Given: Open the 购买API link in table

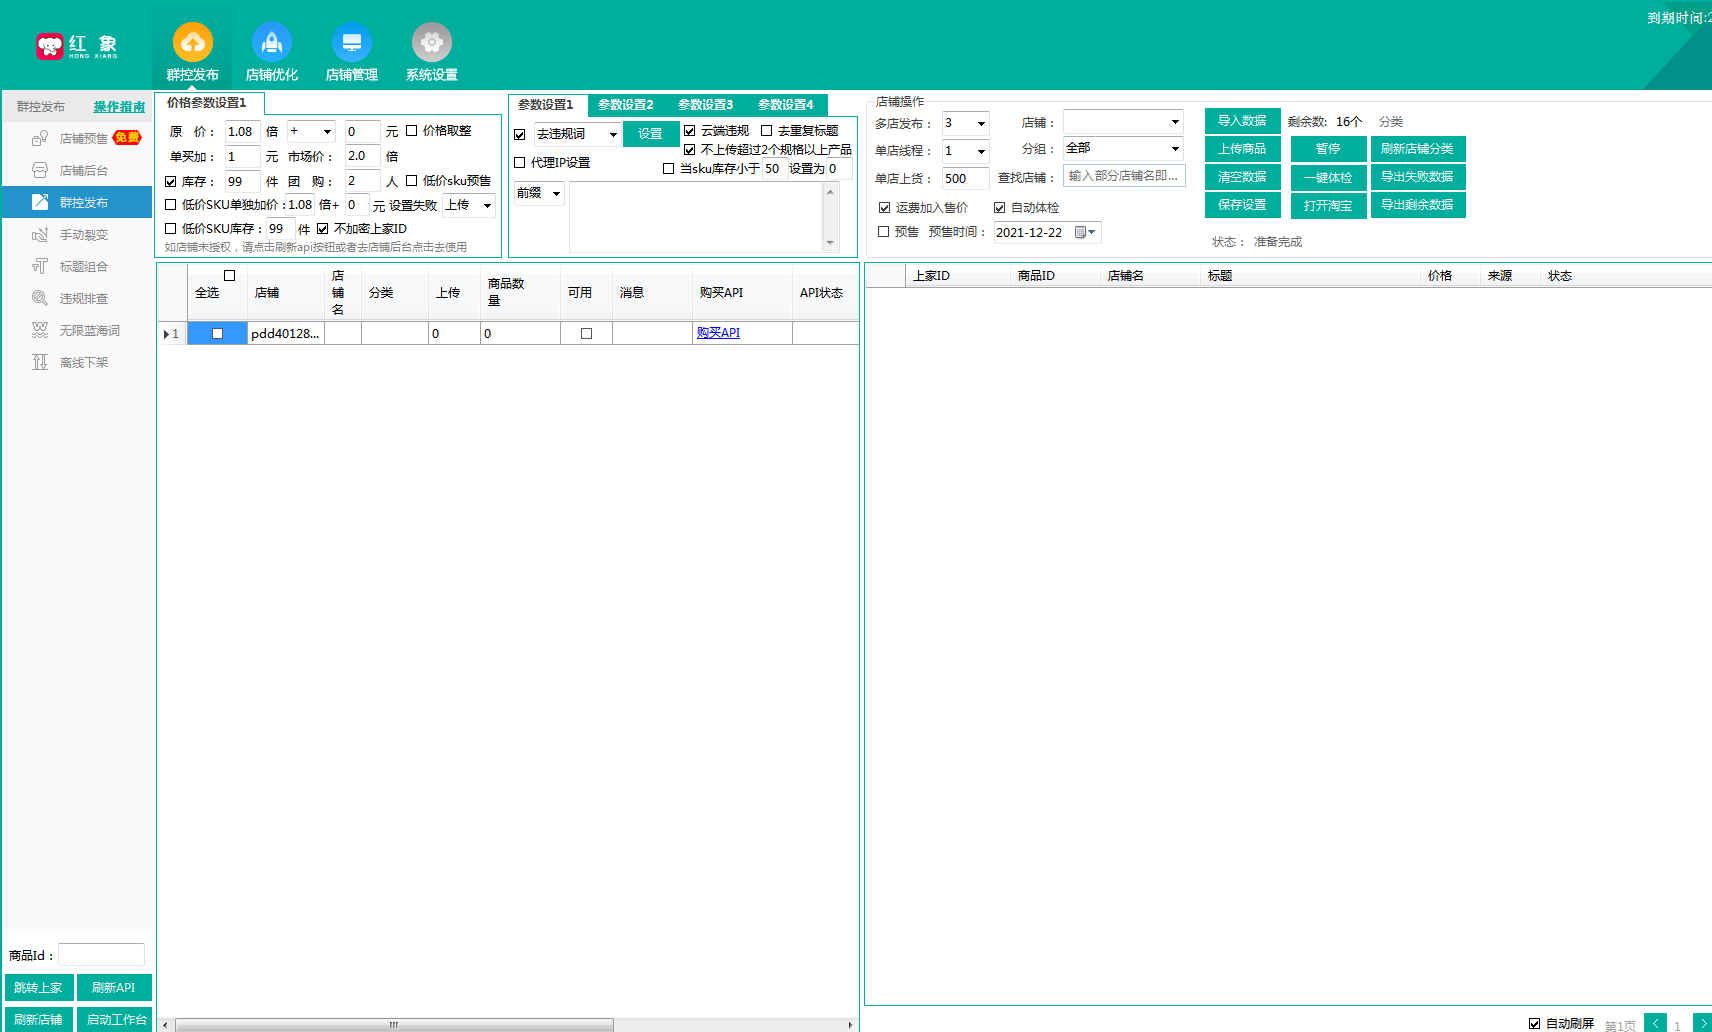Looking at the screenshot, I should click(x=718, y=333).
